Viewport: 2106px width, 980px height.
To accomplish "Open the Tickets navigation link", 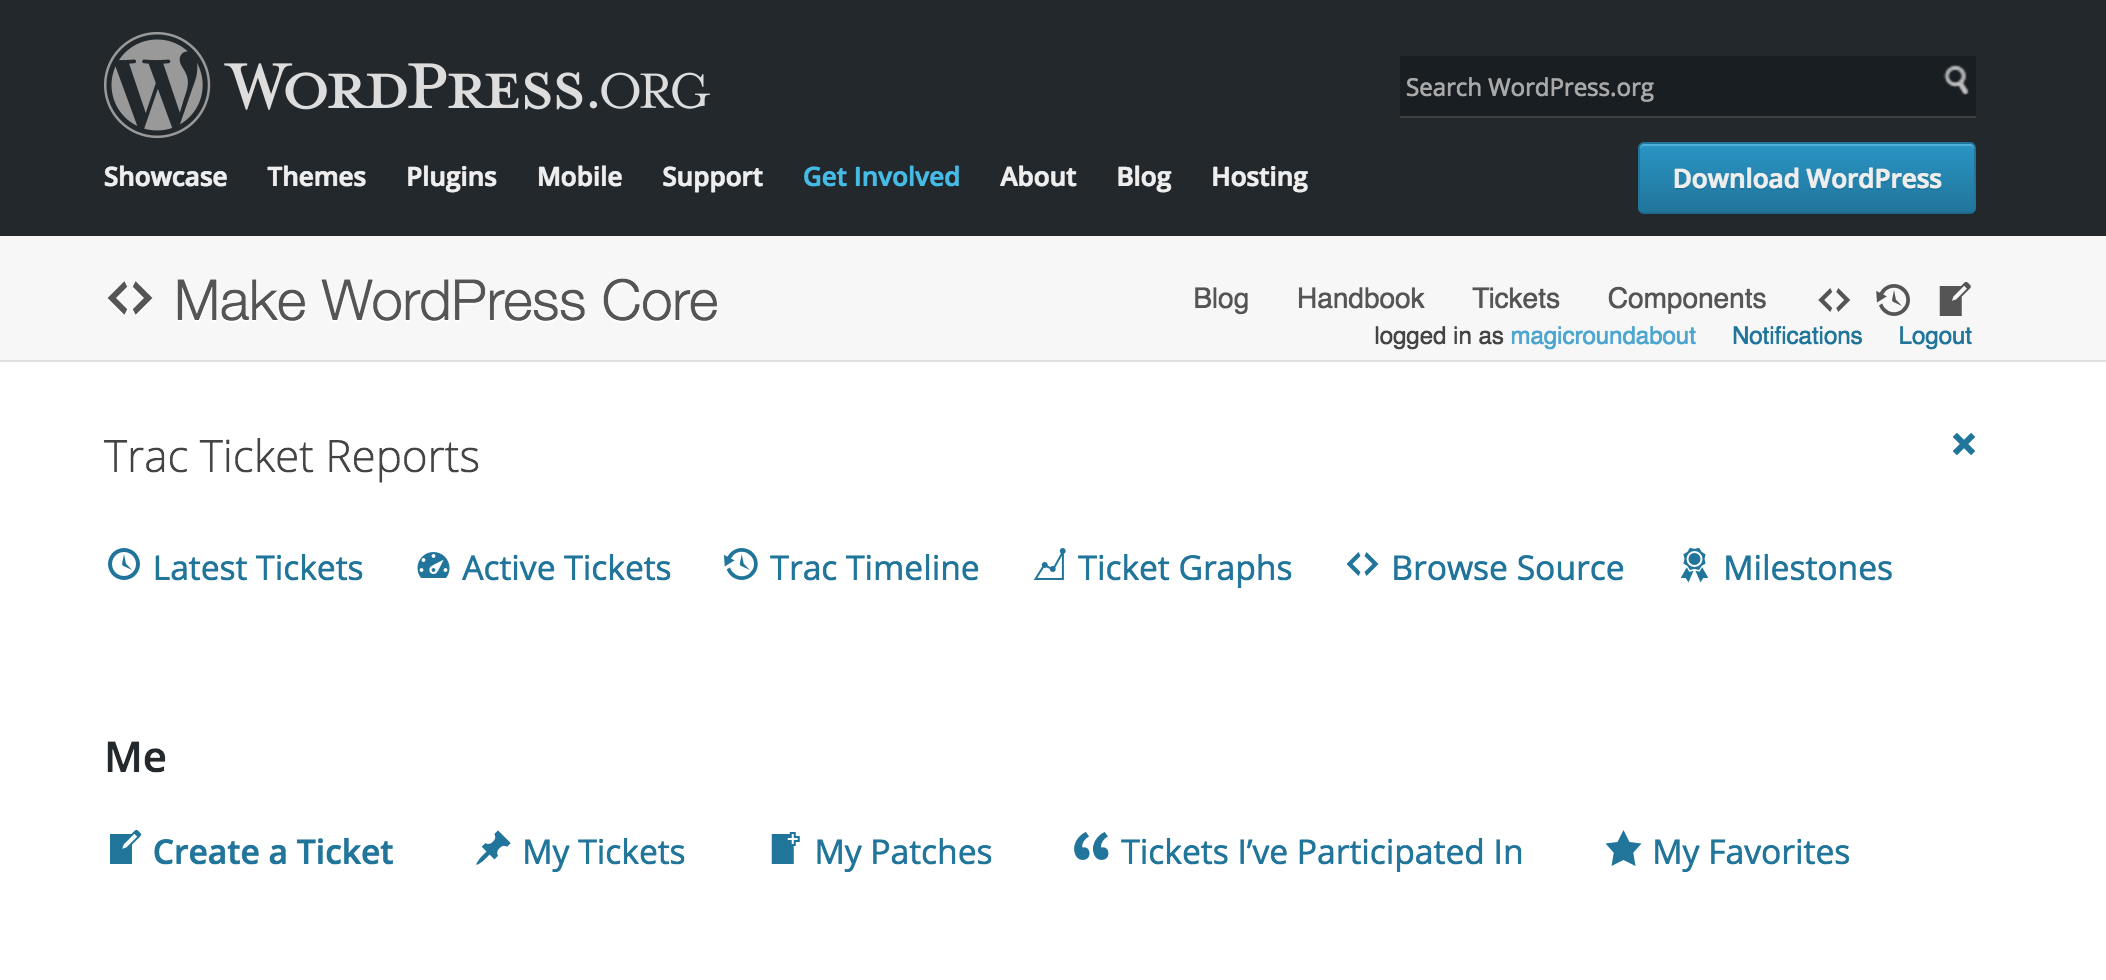I will coord(1516,298).
